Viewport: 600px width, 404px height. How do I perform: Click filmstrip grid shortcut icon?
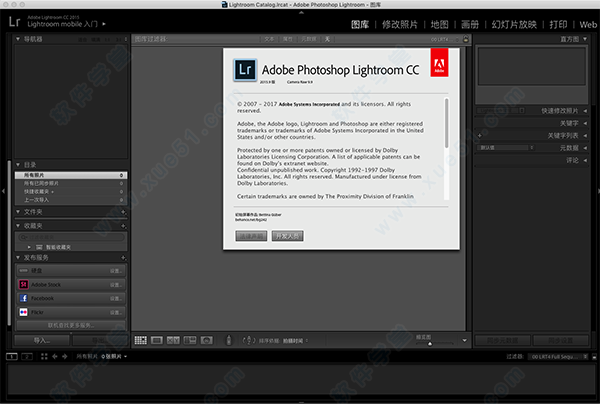click(44, 357)
